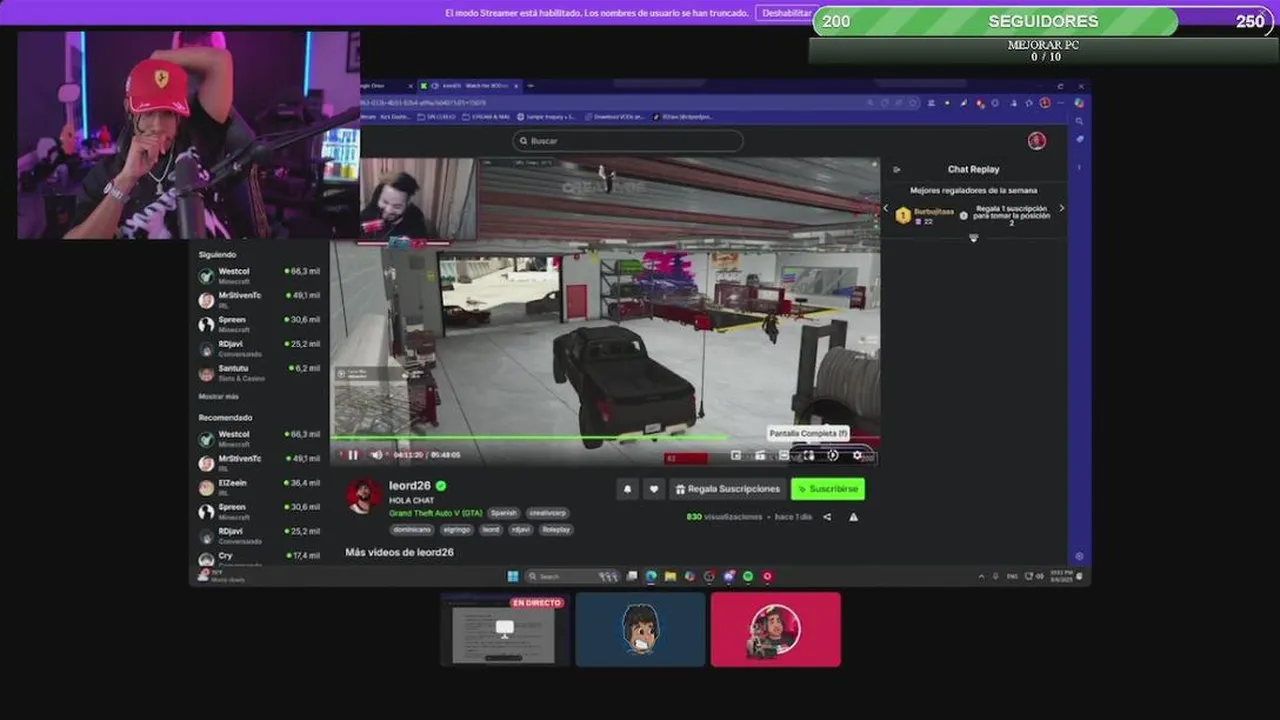Image resolution: width=1280 pixels, height=720 pixels.
Task: Expand the gifters leaderboard down arrow
Action: click(x=973, y=238)
